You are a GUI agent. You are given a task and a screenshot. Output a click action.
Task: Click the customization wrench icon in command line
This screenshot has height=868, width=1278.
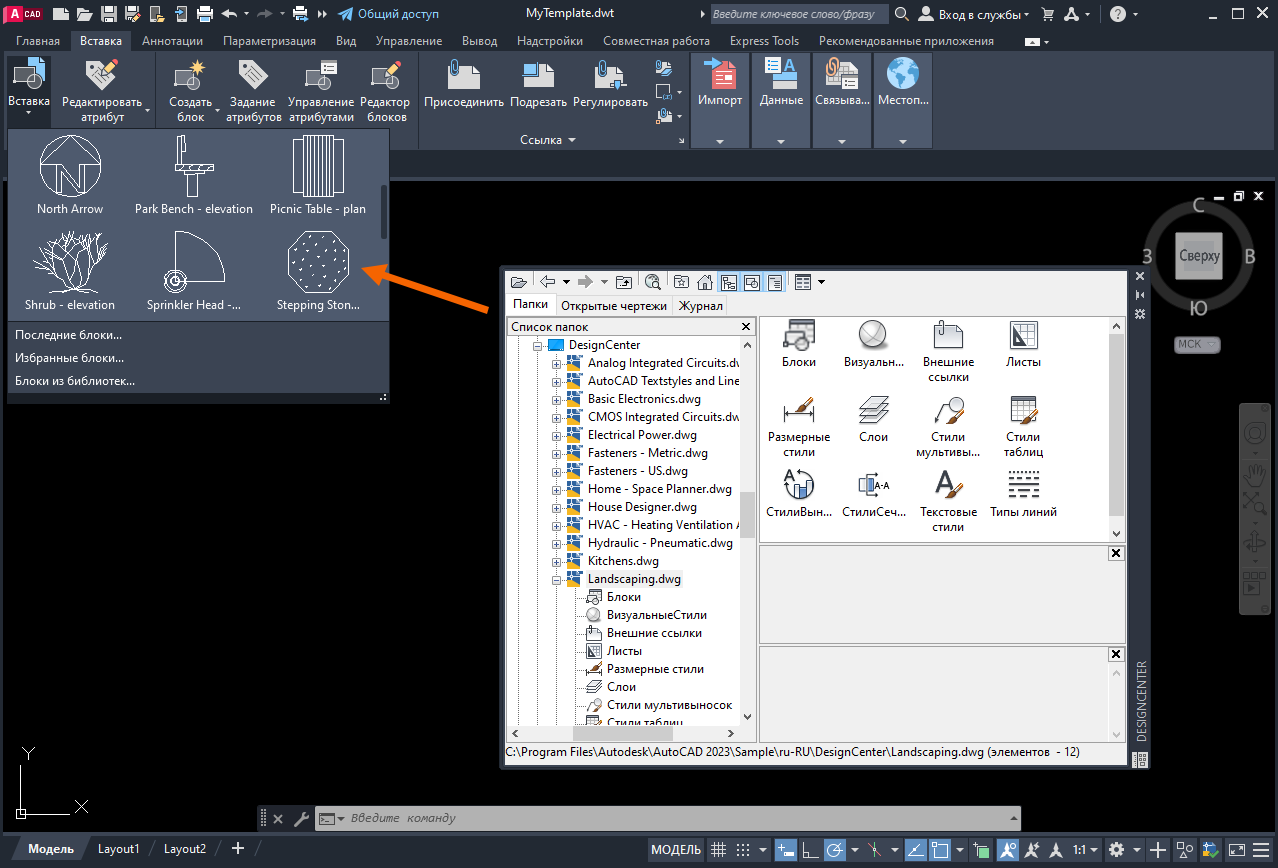click(301, 818)
